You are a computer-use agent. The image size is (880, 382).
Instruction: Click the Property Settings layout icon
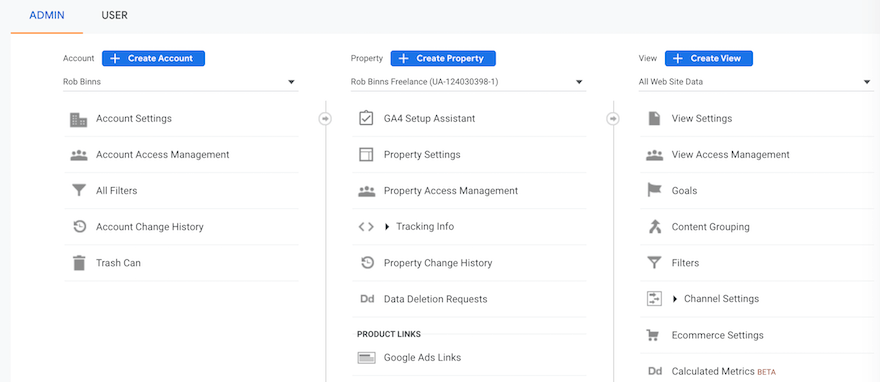366,155
